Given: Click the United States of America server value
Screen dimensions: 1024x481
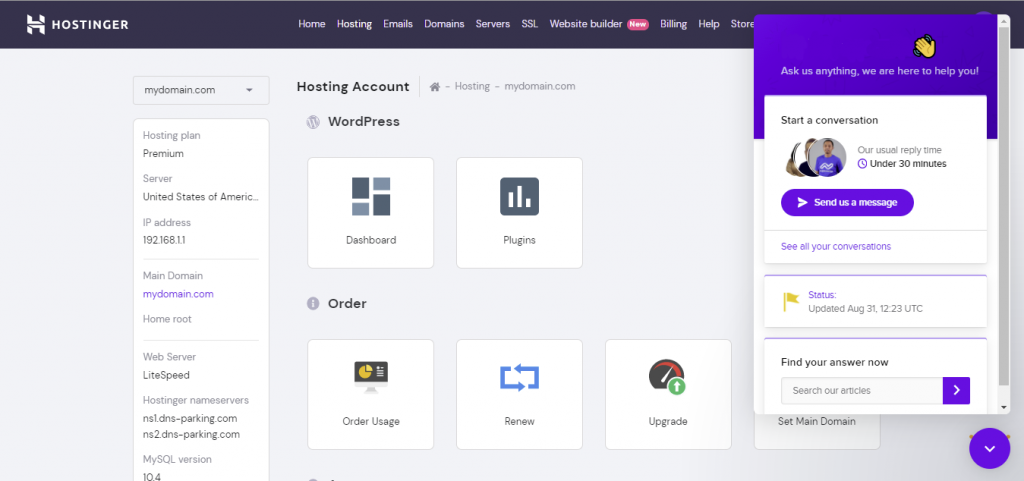Looking at the screenshot, I should point(200,196).
